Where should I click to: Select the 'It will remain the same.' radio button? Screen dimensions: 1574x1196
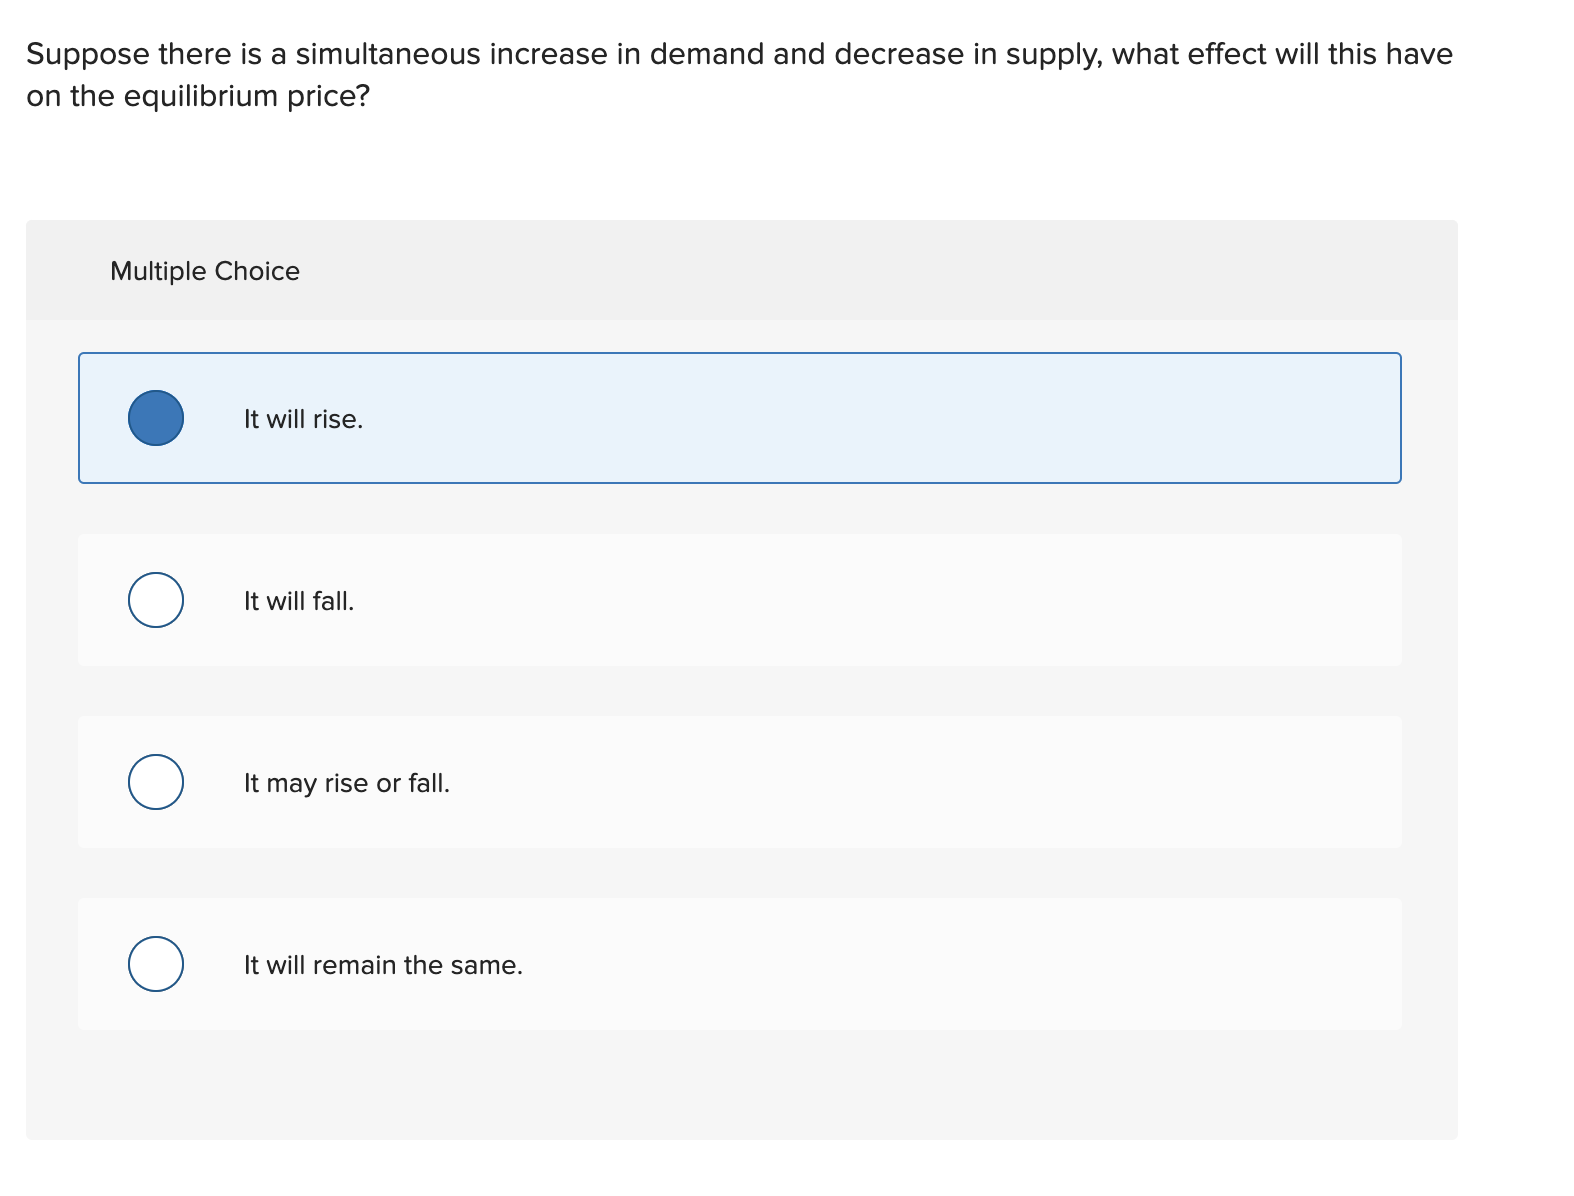155,964
